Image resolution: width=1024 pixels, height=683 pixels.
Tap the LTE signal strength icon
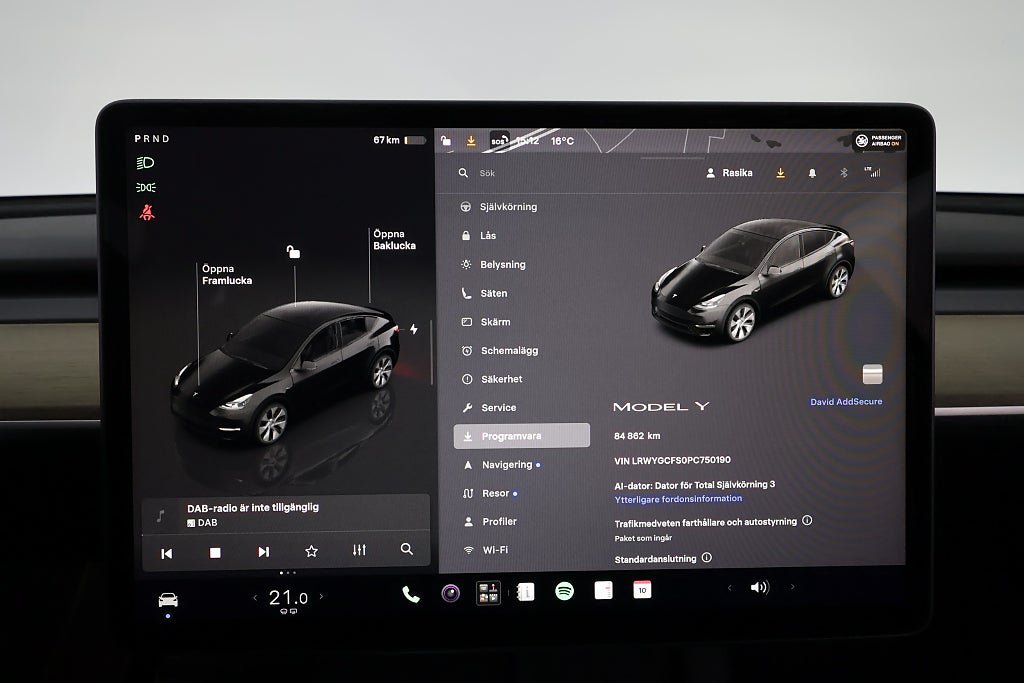click(x=872, y=172)
